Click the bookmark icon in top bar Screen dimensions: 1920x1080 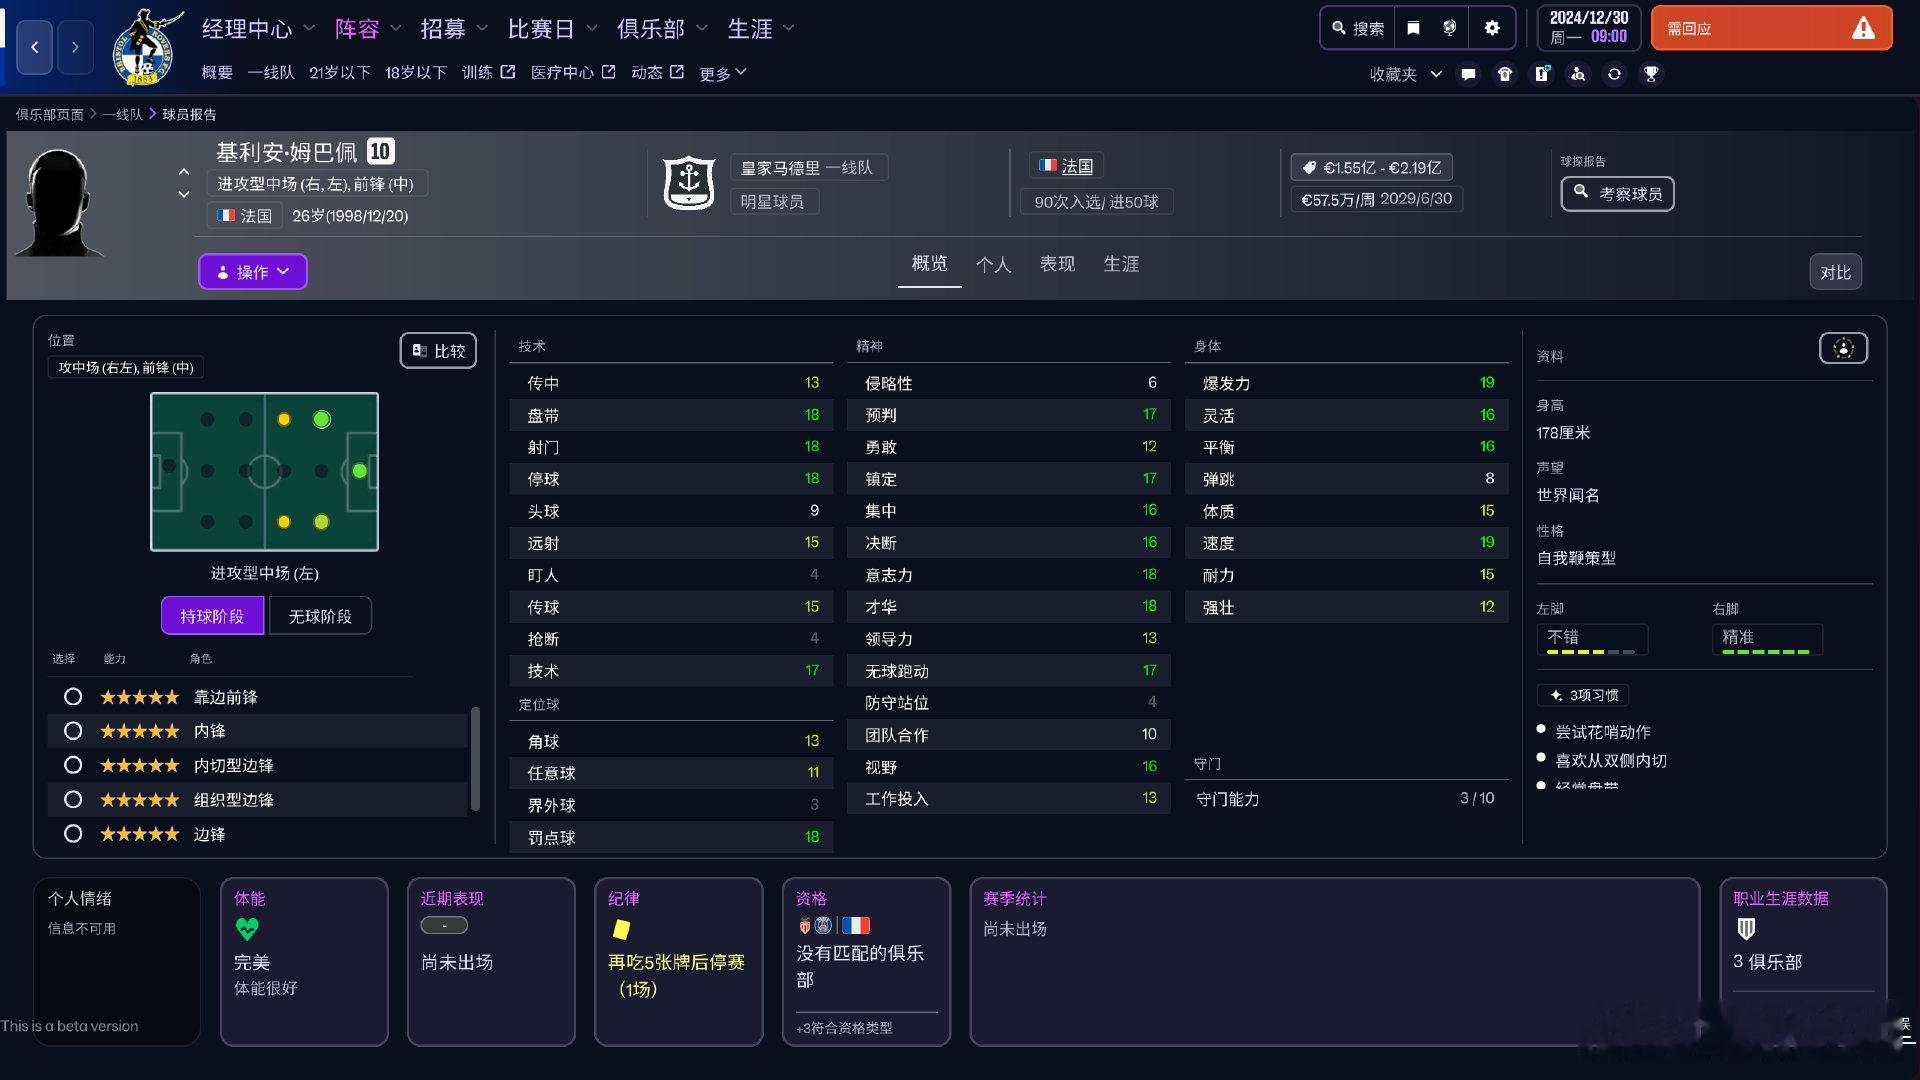pos(1413,28)
